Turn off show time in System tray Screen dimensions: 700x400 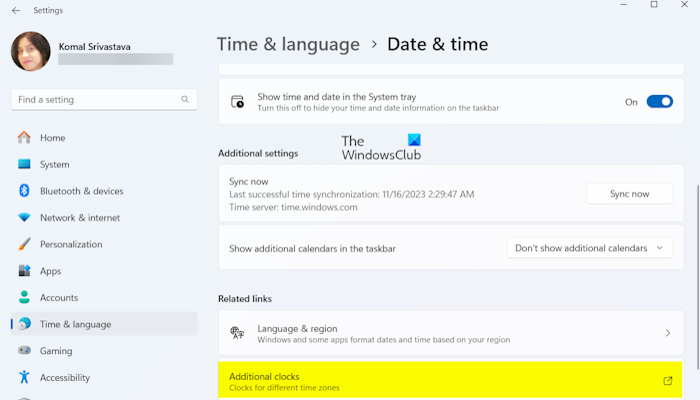[659, 102]
